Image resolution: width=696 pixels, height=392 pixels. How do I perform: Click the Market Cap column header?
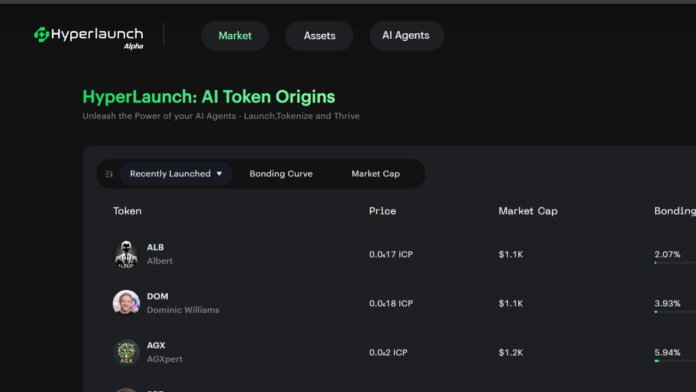coord(528,211)
